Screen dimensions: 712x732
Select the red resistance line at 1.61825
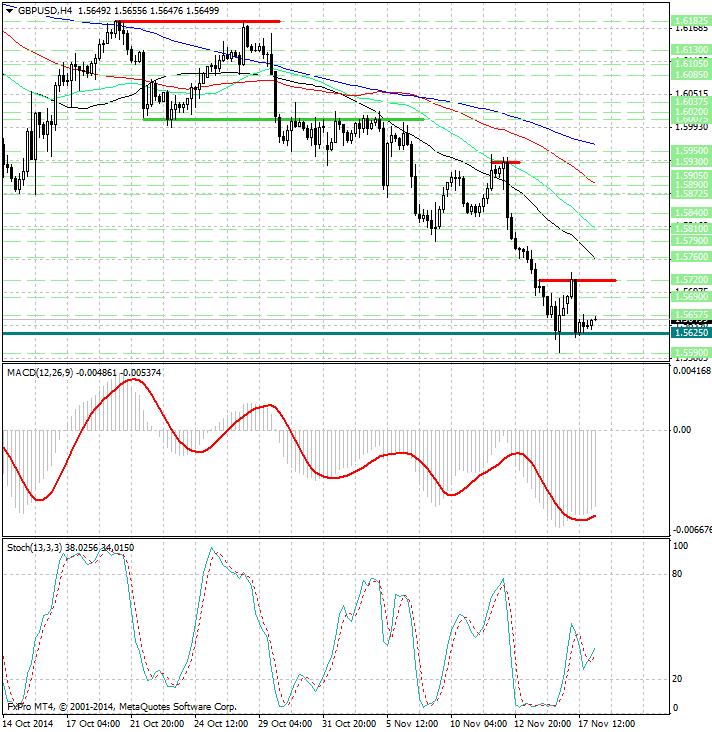coord(198,21)
